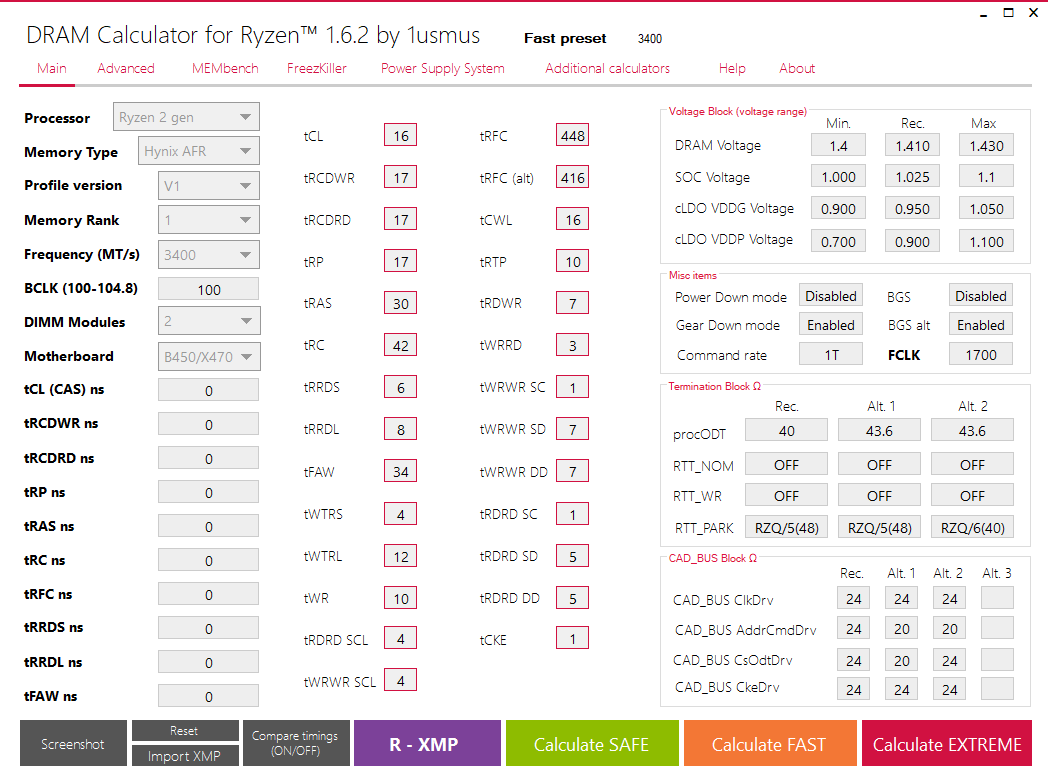Click the R - XMP button
The width and height of the screenshot is (1048, 779).
(426, 744)
